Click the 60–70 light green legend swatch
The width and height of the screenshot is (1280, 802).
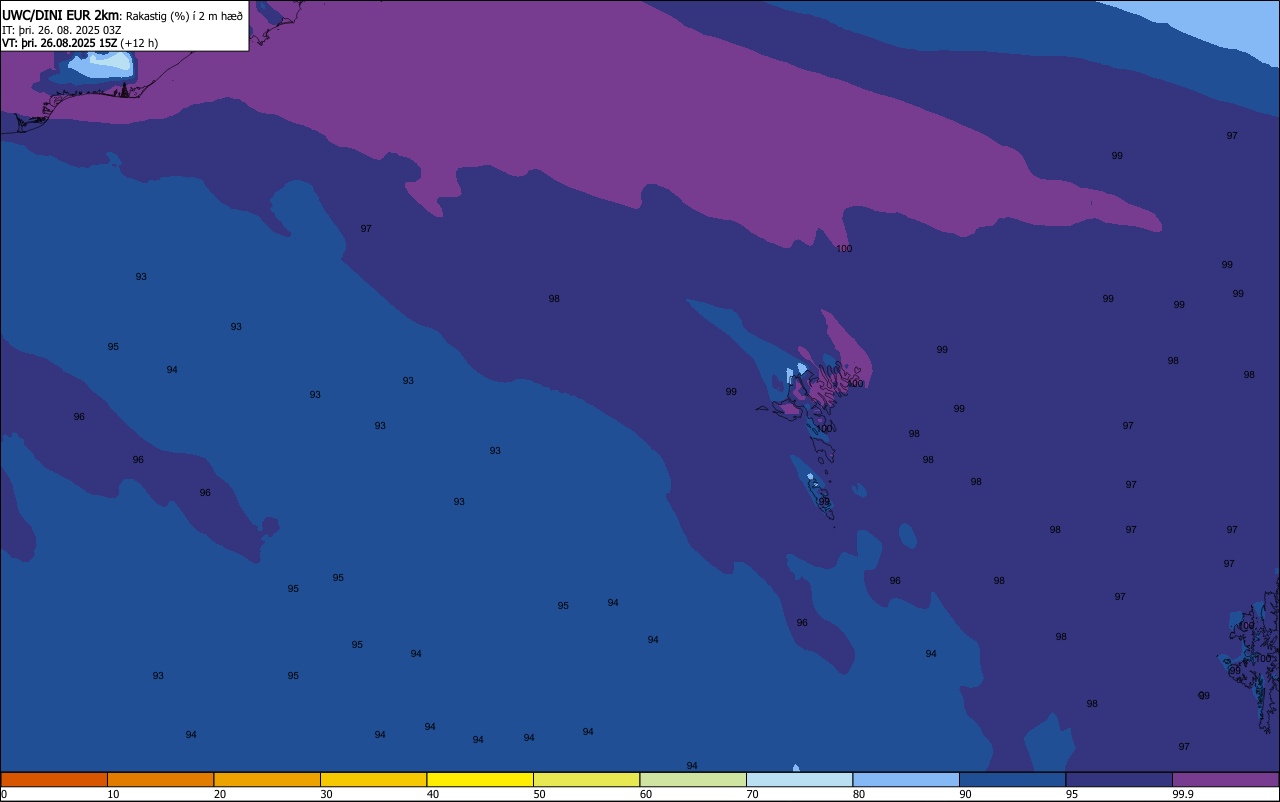tap(693, 779)
